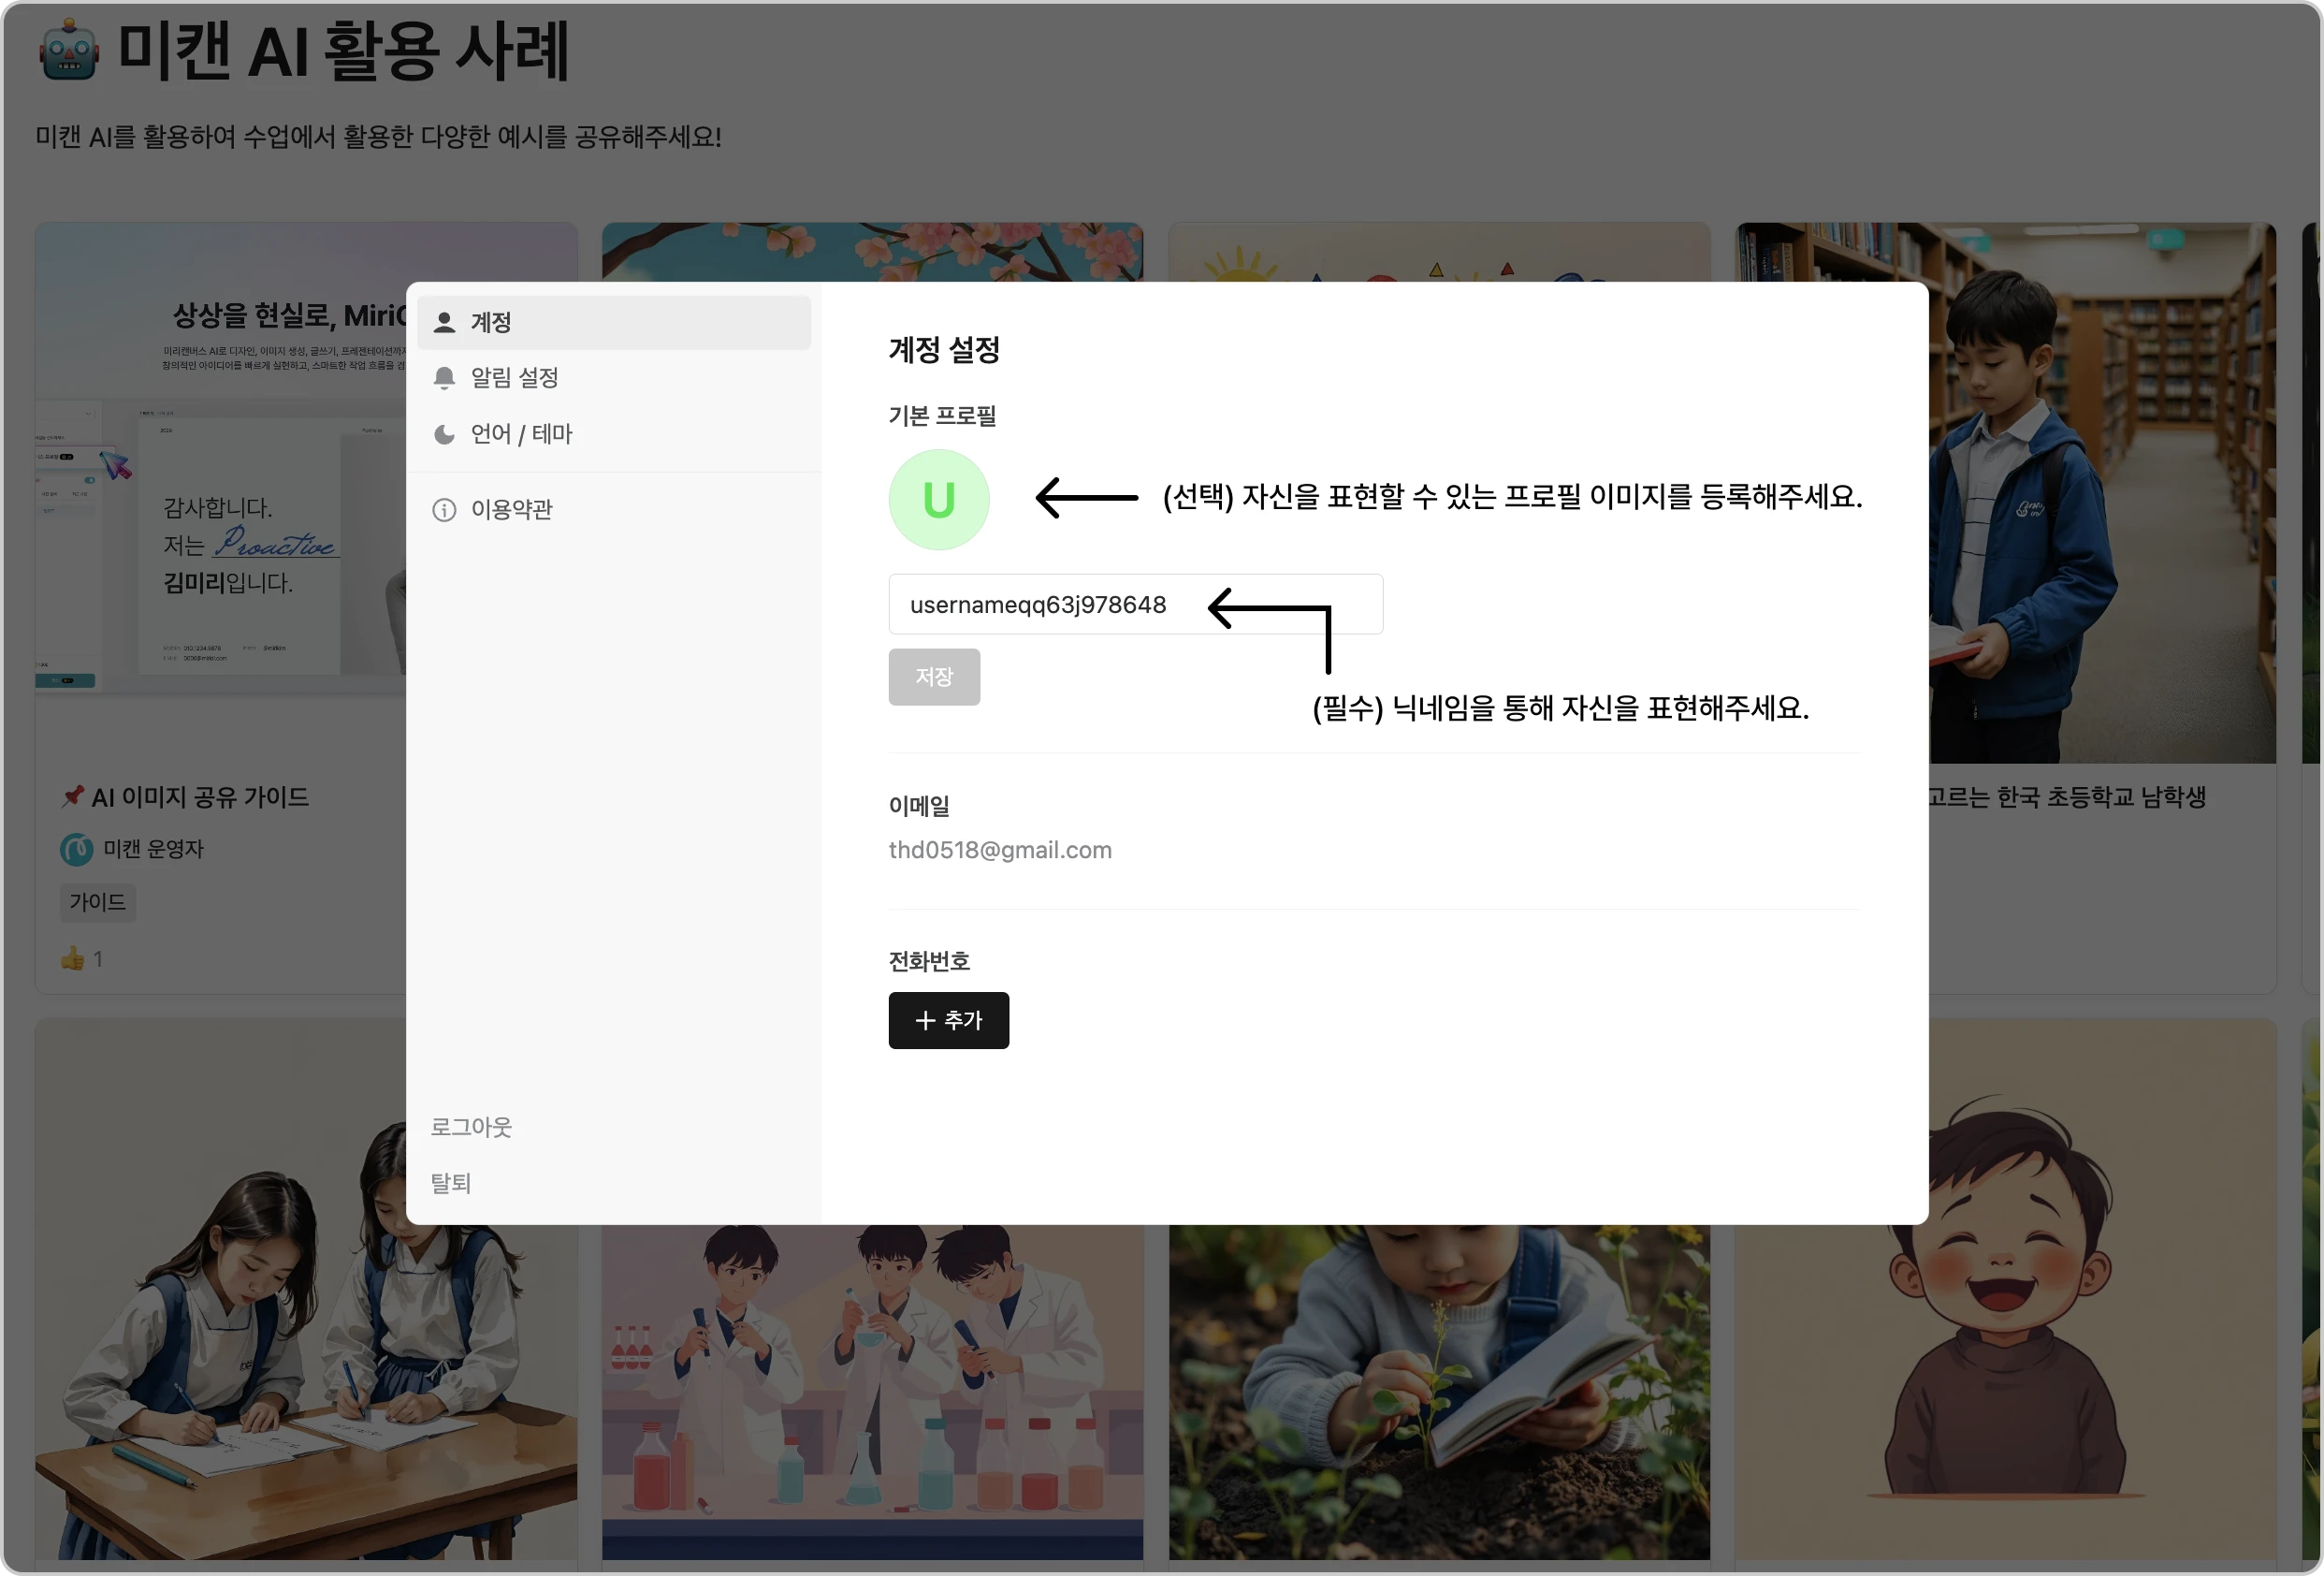Open the sun and shapes drawing thumbnail
Image resolution: width=2324 pixels, height=1576 pixels.
(1439, 251)
